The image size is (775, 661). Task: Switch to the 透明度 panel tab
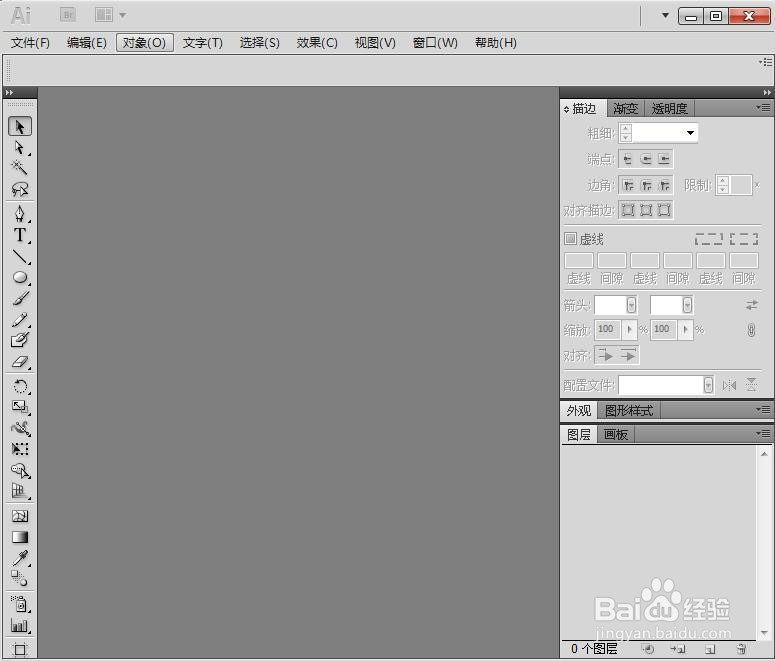click(x=669, y=108)
